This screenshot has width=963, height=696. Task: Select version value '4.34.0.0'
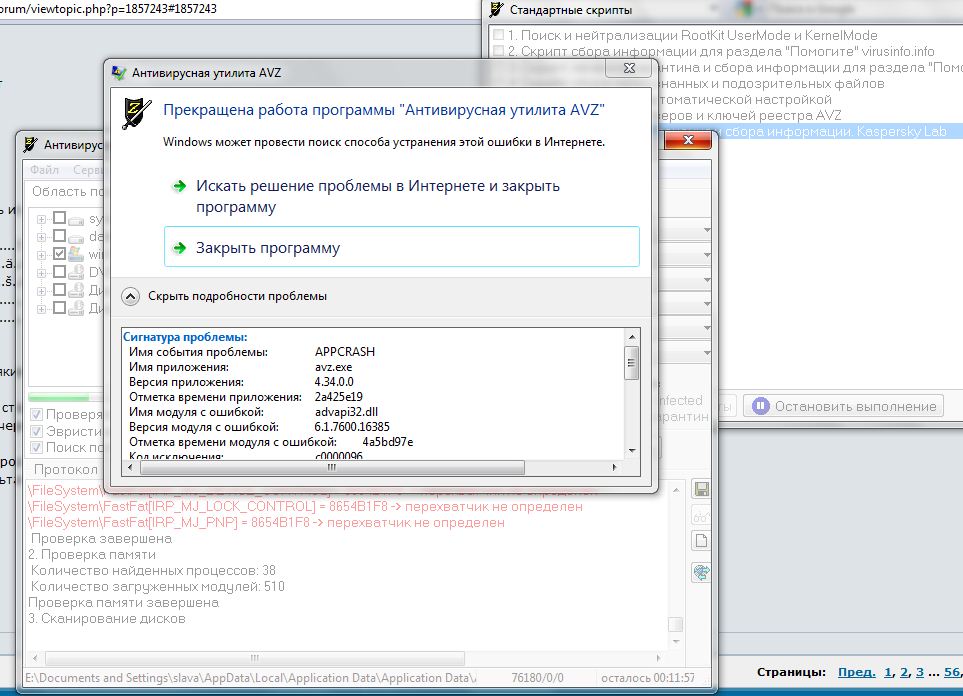334,381
